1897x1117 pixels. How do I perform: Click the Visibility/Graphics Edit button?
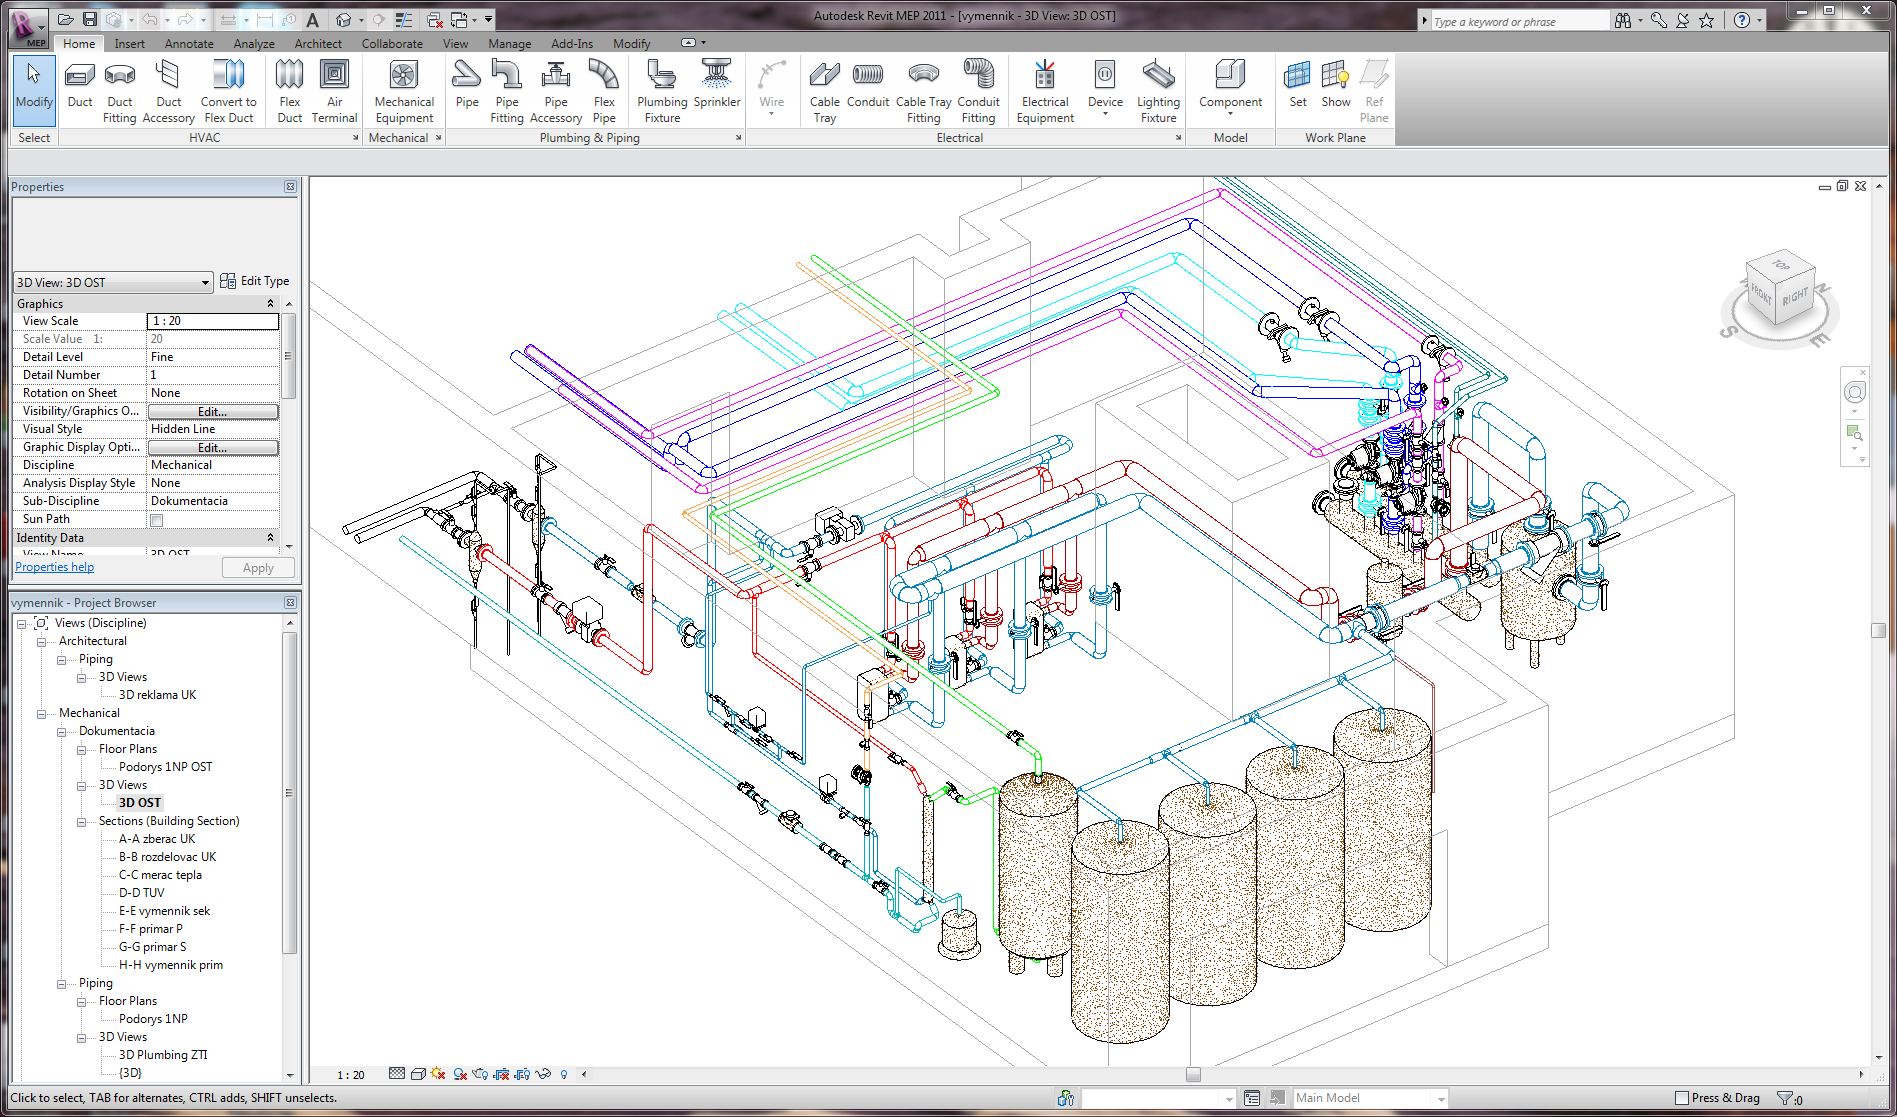[x=212, y=411]
